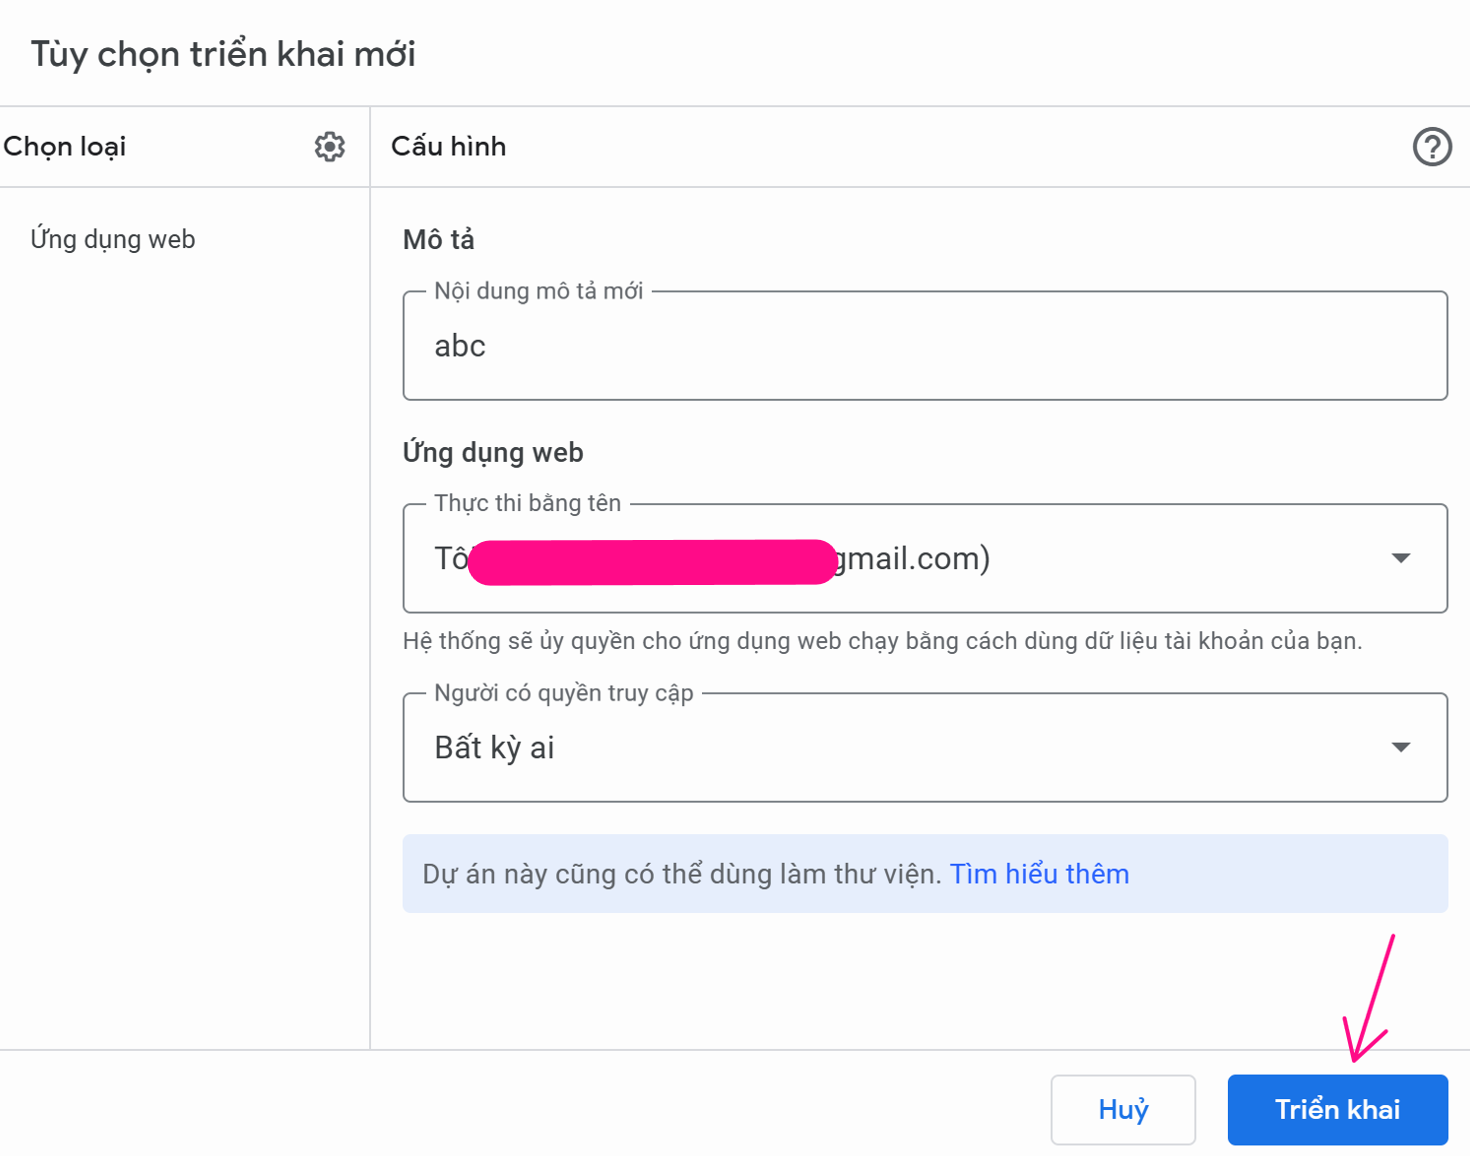Click the Nội dung mô tả mới label
The width and height of the screenshot is (1470, 1156).
point(538,291)
